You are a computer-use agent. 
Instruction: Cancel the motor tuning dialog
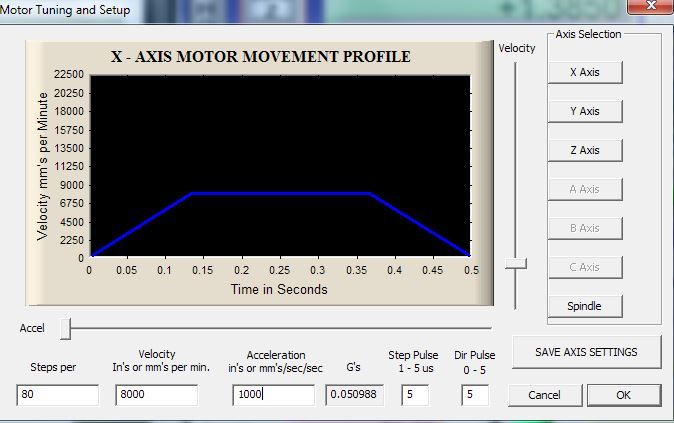click(x=544, y=395)
